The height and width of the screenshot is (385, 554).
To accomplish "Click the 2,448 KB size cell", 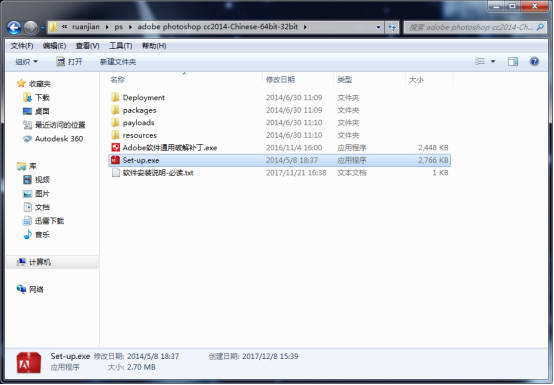I will (433, 148).
